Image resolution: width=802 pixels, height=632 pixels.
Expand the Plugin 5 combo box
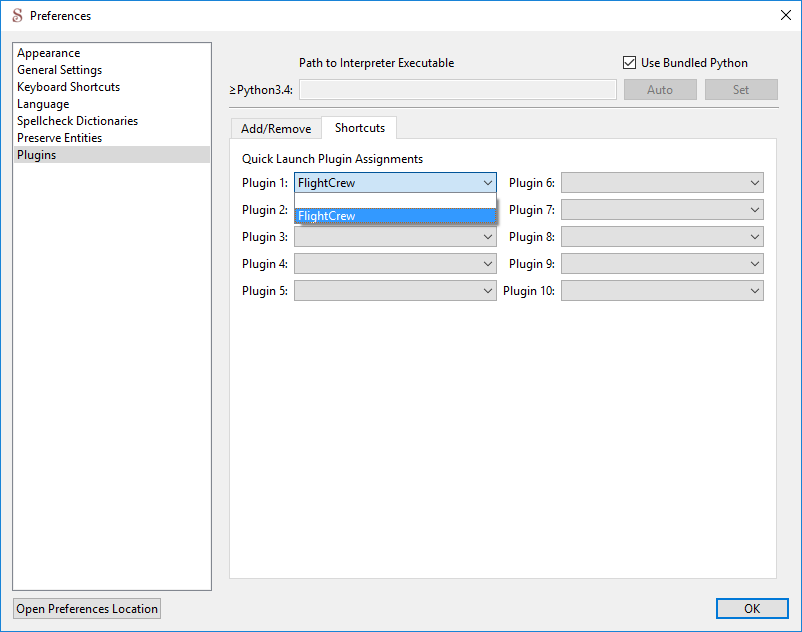coord(394,291)
